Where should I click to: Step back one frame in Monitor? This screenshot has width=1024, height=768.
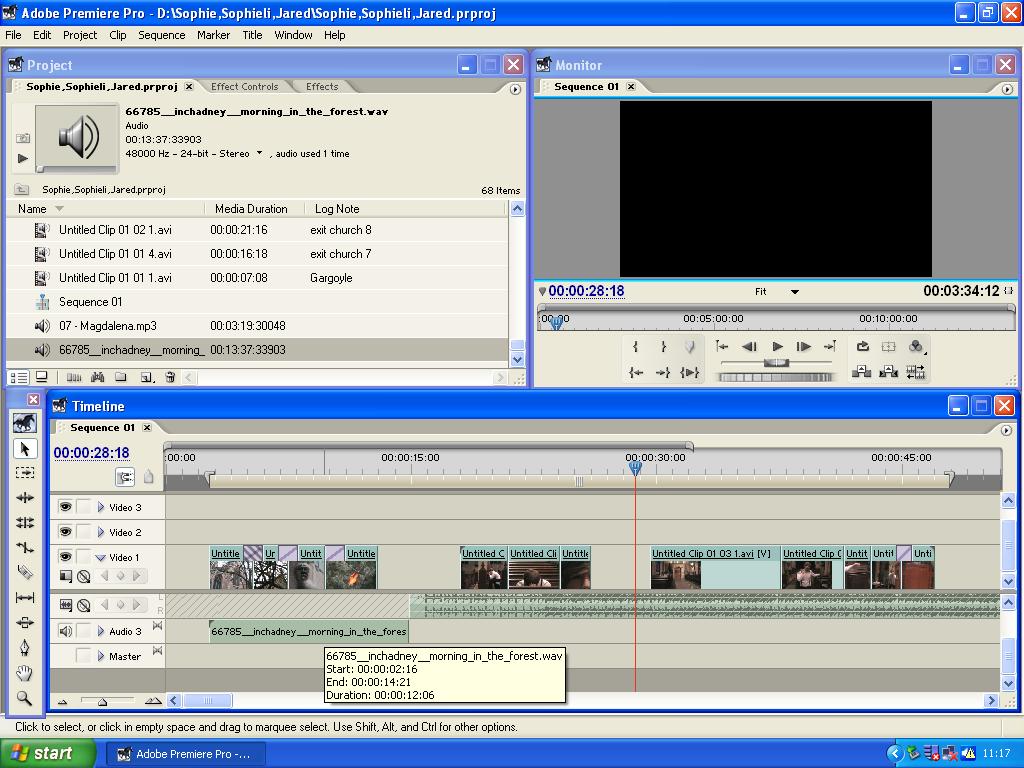tap(750, 347)
